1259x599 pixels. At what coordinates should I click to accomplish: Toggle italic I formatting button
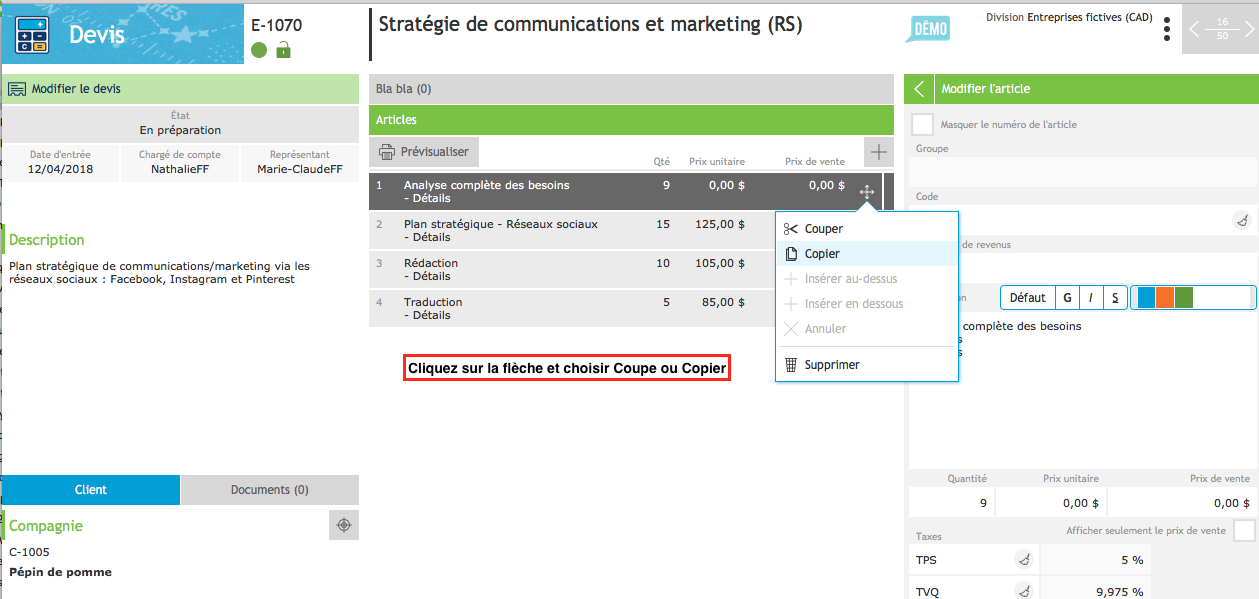point(1090,297)
